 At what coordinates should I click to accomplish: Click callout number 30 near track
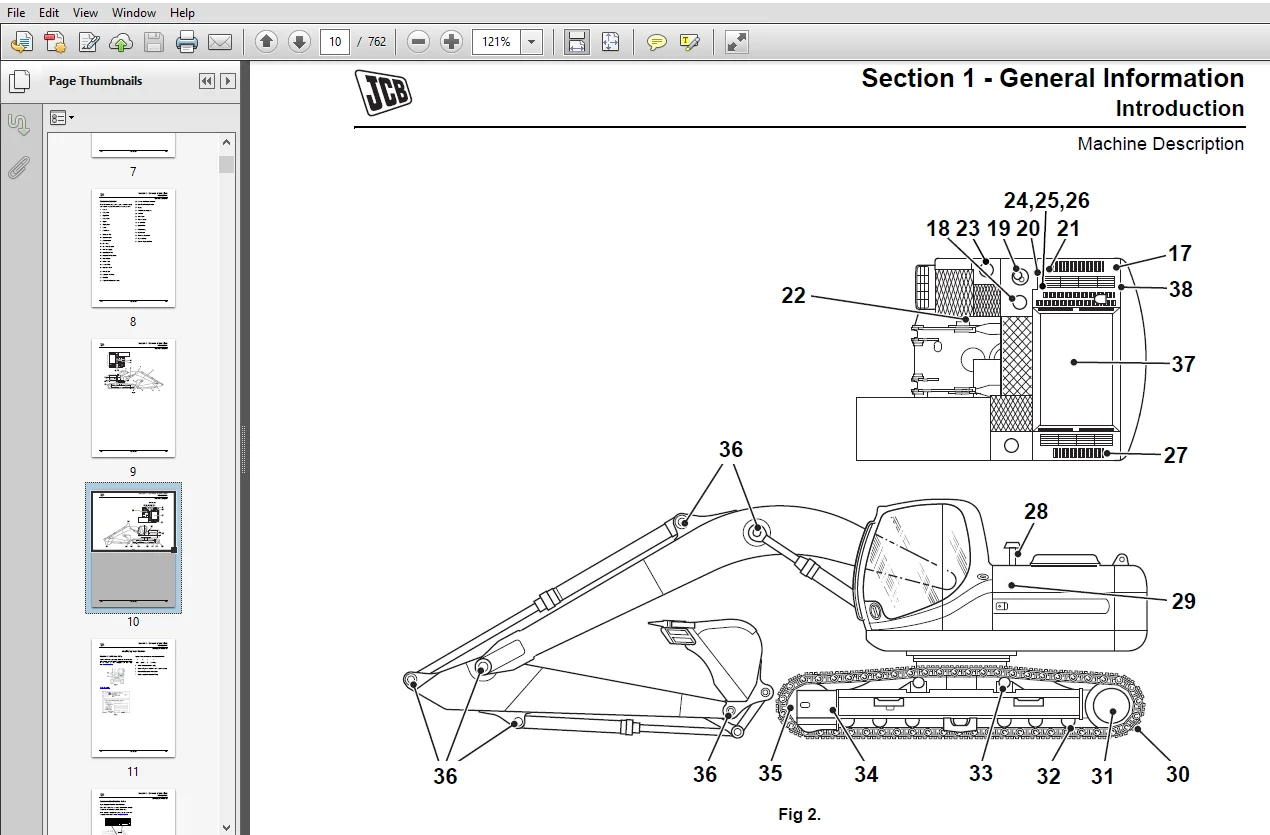click(x=1178, y=774)
